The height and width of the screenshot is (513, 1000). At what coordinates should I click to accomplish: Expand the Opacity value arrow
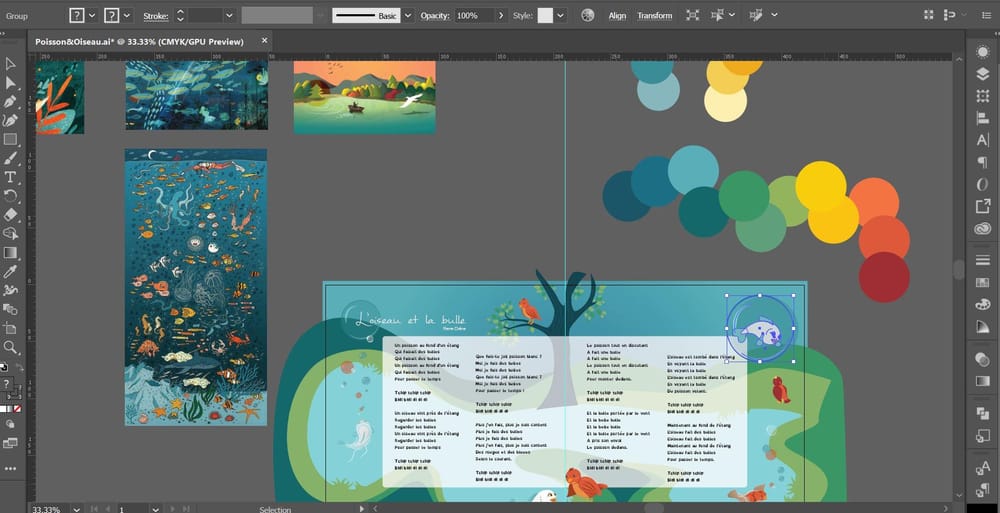(501, 15)
